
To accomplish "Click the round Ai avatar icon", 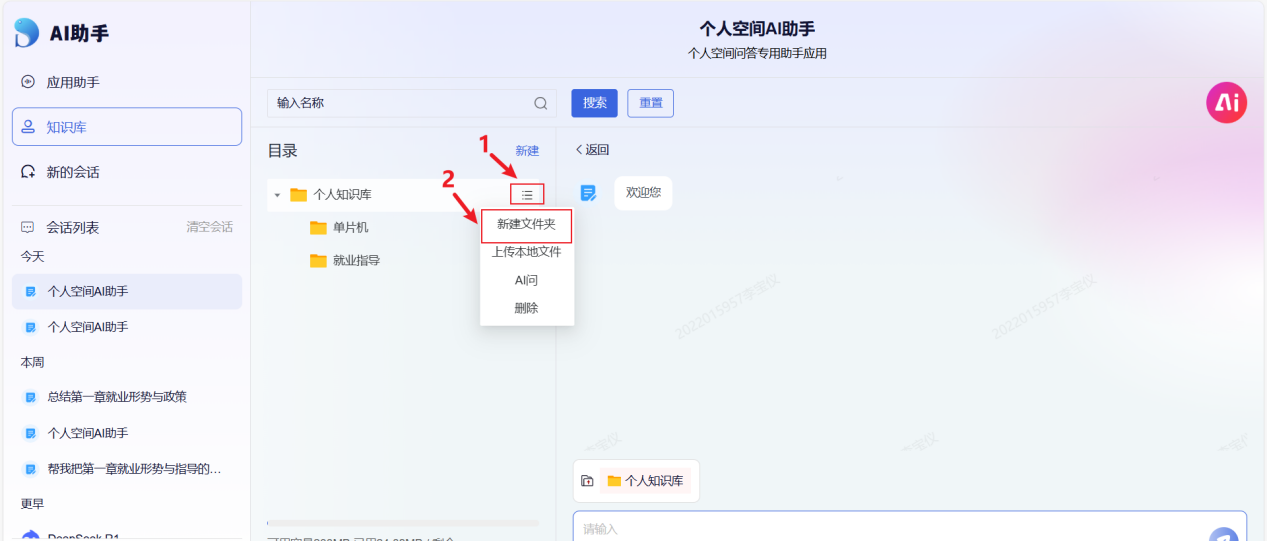I will point(1226,103).
